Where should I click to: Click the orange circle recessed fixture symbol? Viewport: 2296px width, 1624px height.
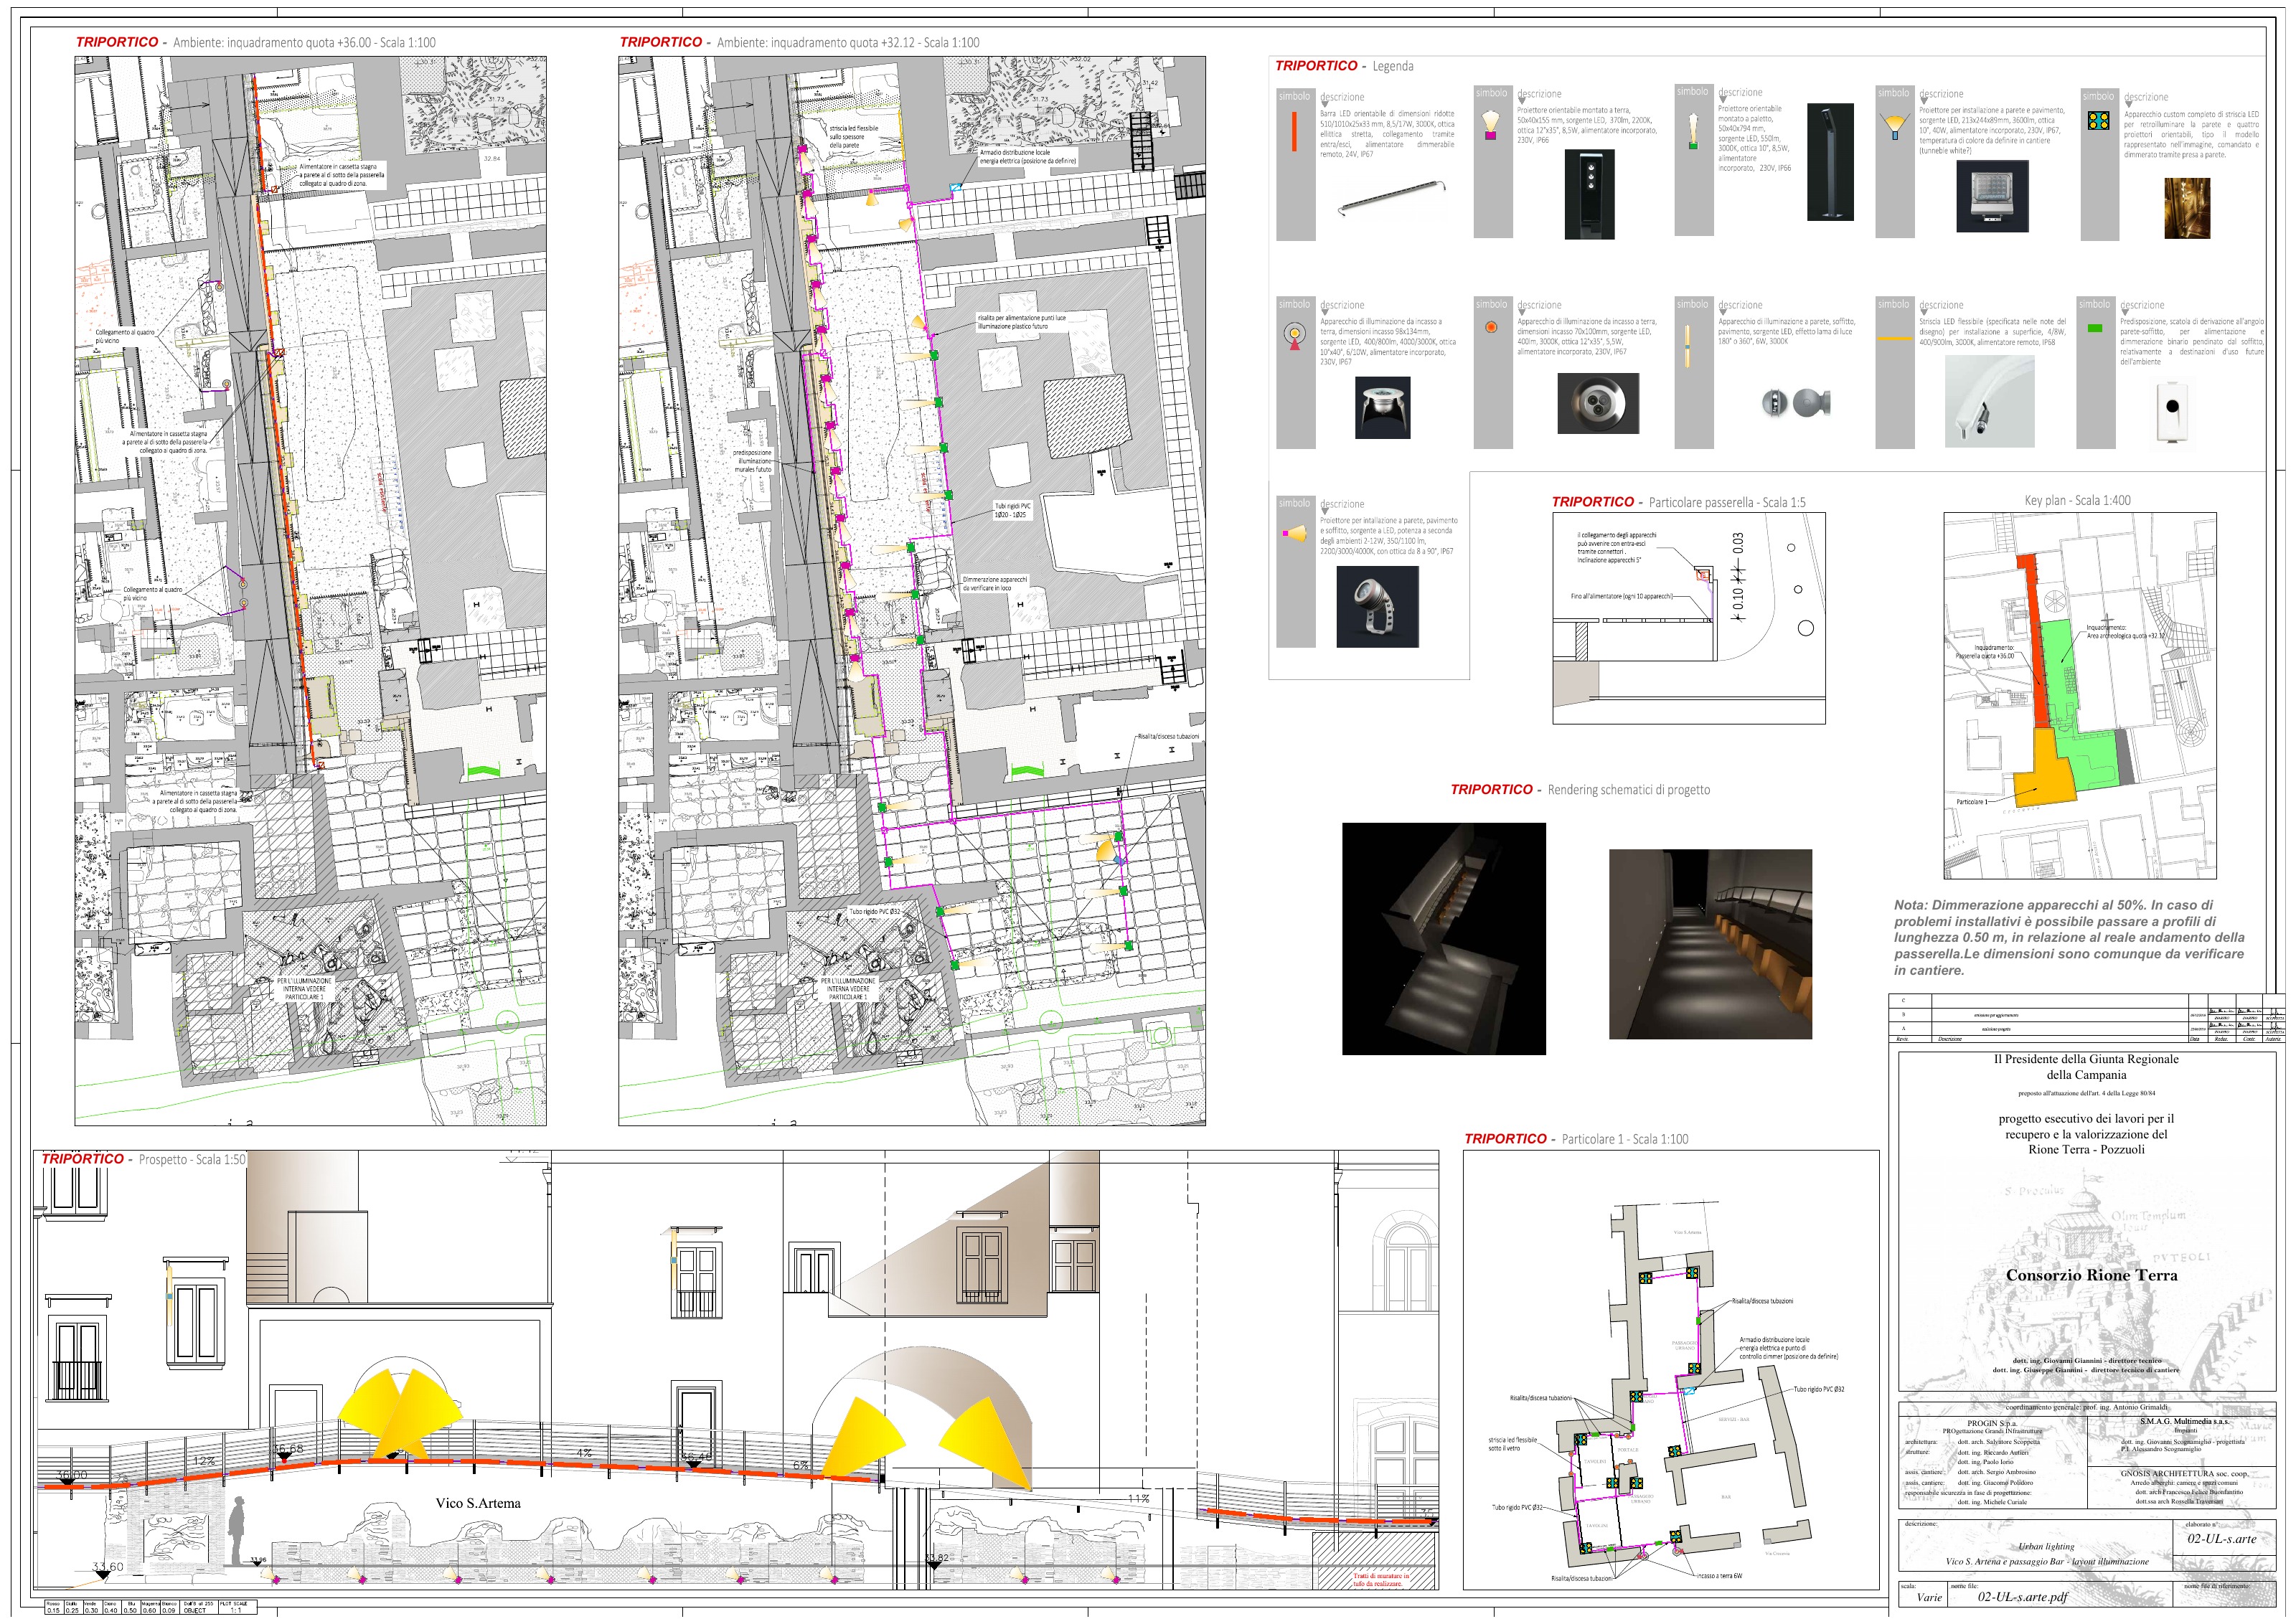pos(1491,327)
